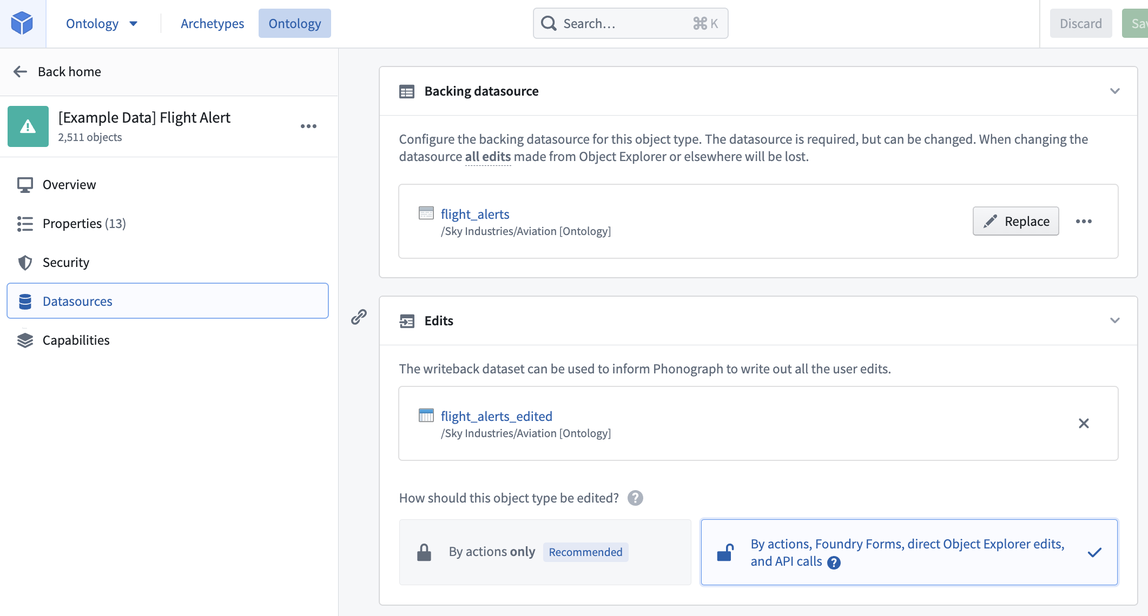The width and height of the screenshot is (1148, 616).
Task: Click the blue cube home logo
Action: [22, 23]
